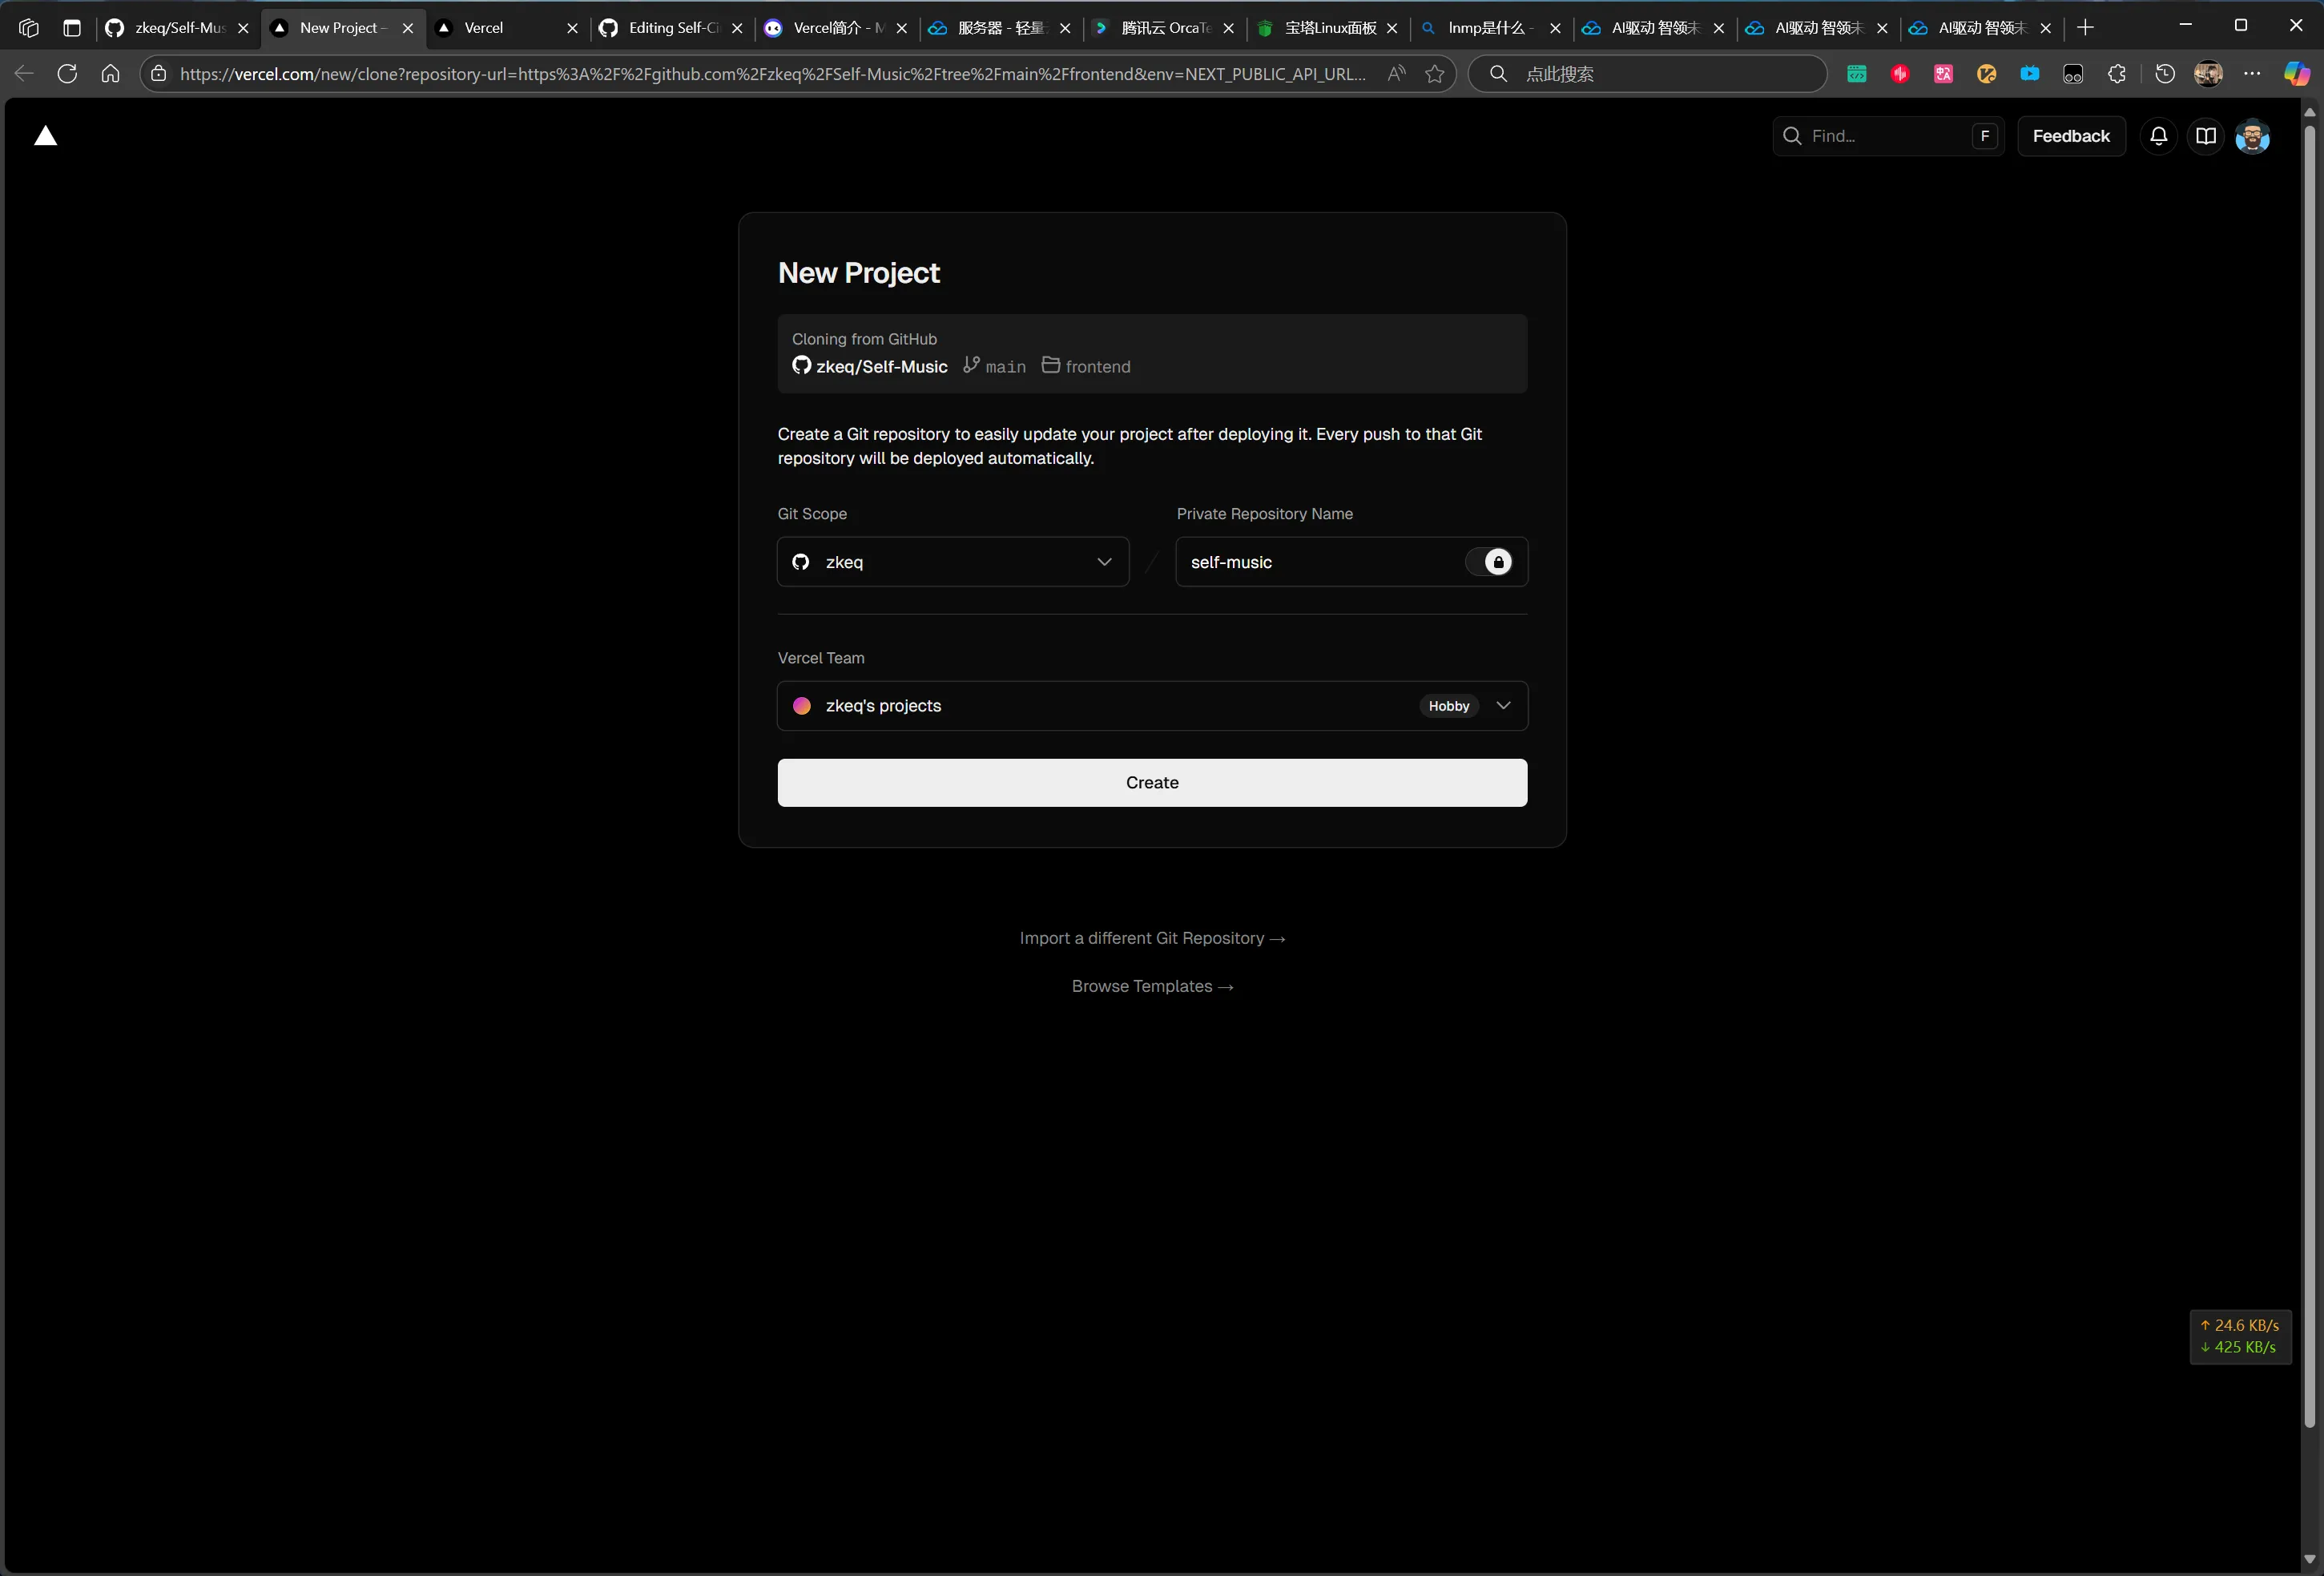
Task: Click the Hobby plan badge
Action: pyautogui.click(x=1448, y=706)
